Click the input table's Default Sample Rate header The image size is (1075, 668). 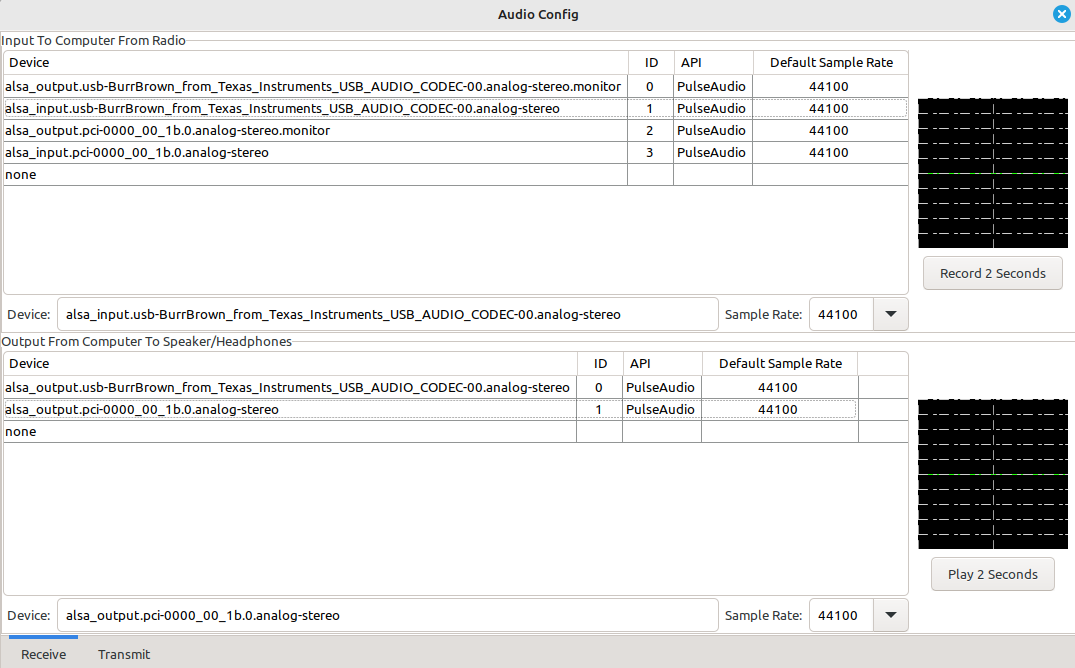click(x=831, y=63)
